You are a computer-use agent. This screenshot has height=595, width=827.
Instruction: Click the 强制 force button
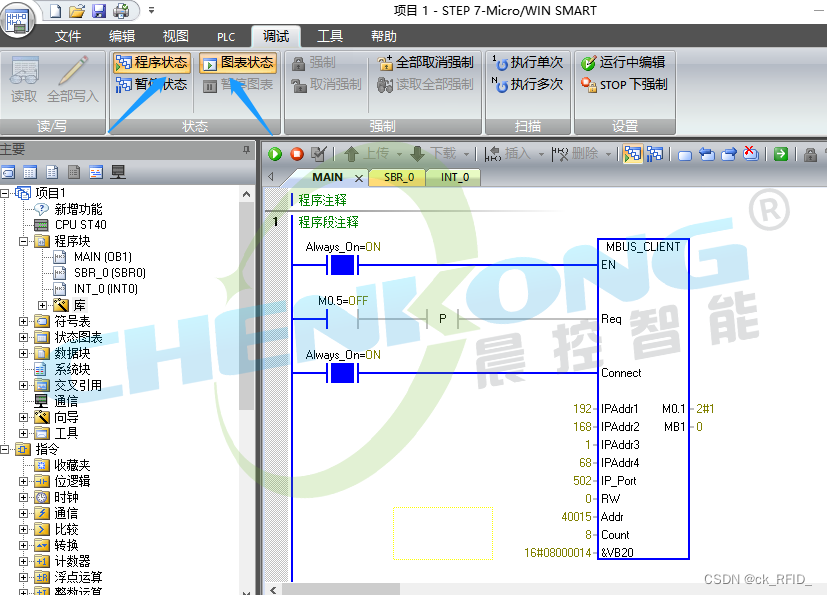(x=313, y=63)
